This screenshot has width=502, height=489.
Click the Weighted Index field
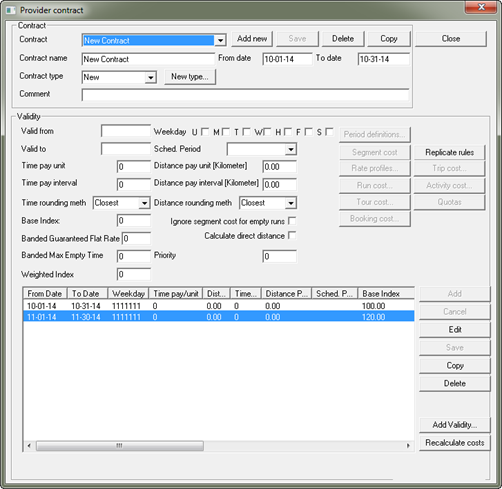[x=134, y=274]
